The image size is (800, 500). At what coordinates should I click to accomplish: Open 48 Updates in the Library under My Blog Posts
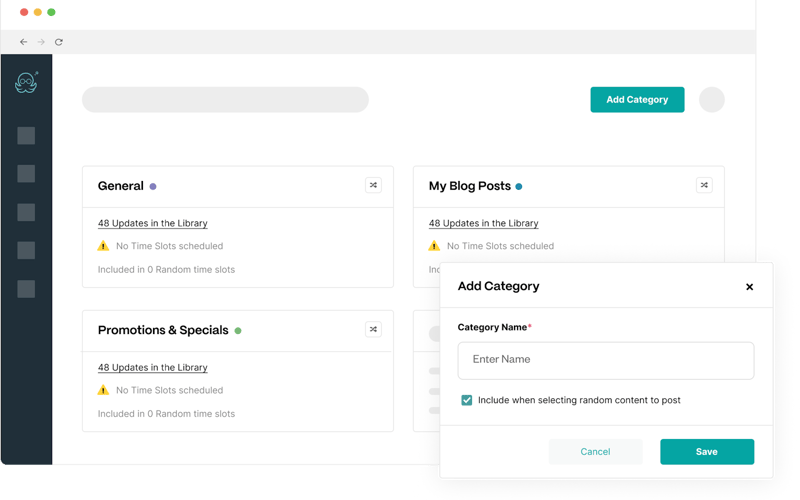pos(483,223)
